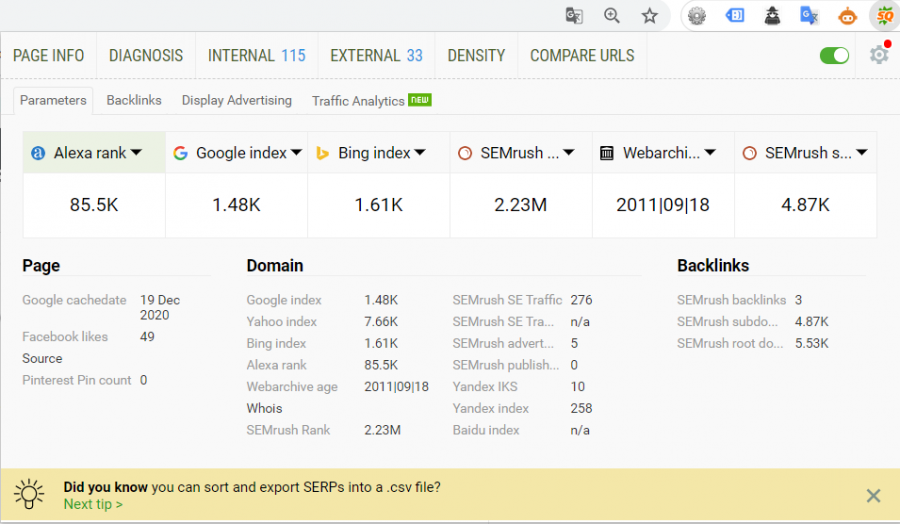The height and width of the screenshot is (524, 900).
Task: Select the Parameters sub-tab
Action: [53, 100]
